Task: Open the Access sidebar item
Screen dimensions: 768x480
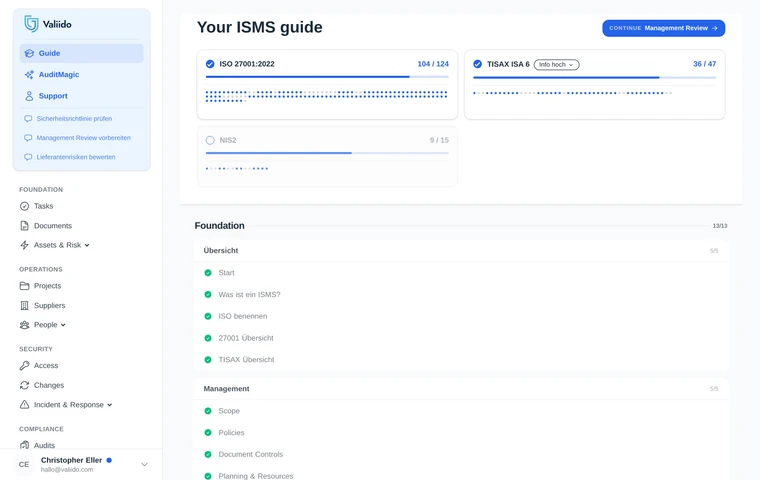Action: tap(46, 365)
